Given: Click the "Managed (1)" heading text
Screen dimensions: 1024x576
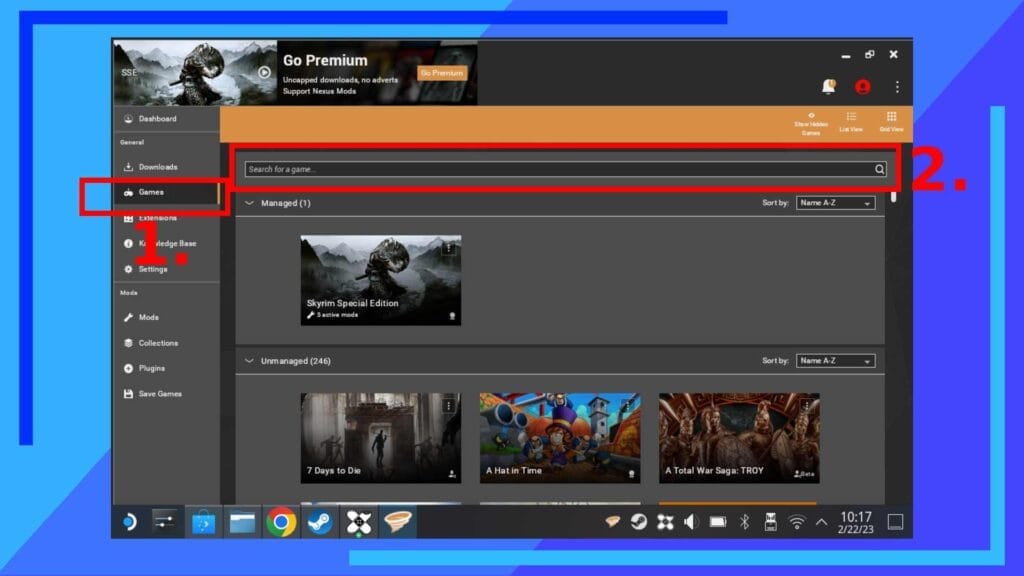Looking at the screenshot, I should coord(285,203).
